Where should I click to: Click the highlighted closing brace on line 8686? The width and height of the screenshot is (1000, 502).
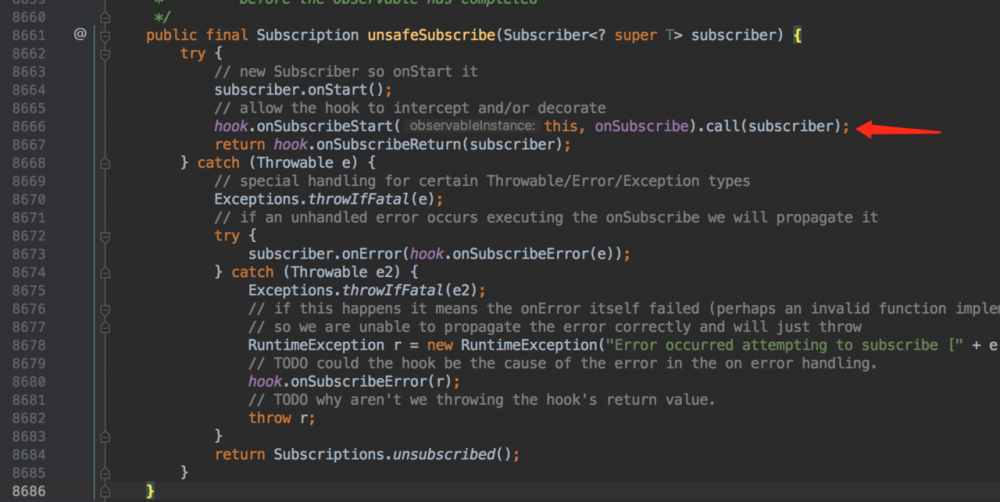pyautogui.click(x=151, y=491)
